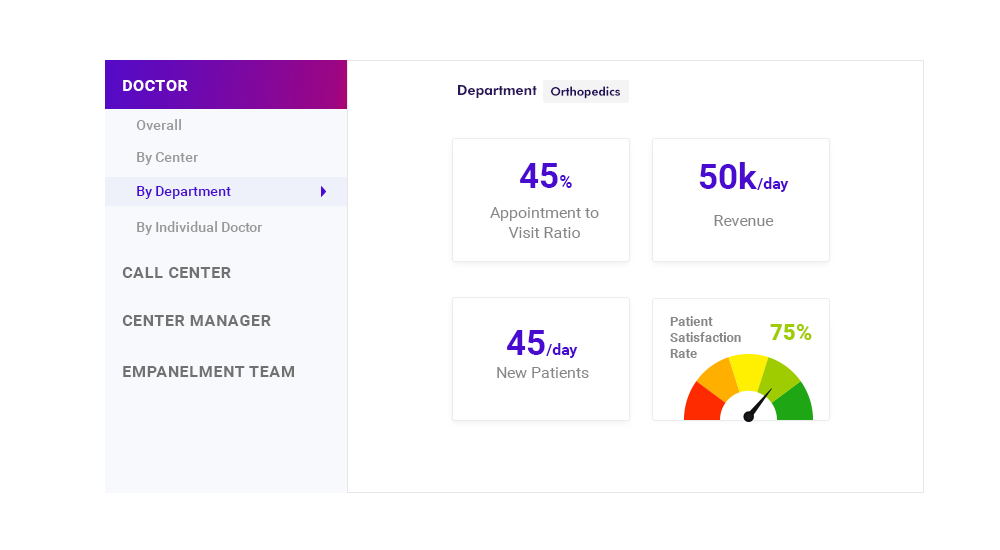The image size is (1000, 550).
Task: Go to the By Center view
Action: coord(167,157)
